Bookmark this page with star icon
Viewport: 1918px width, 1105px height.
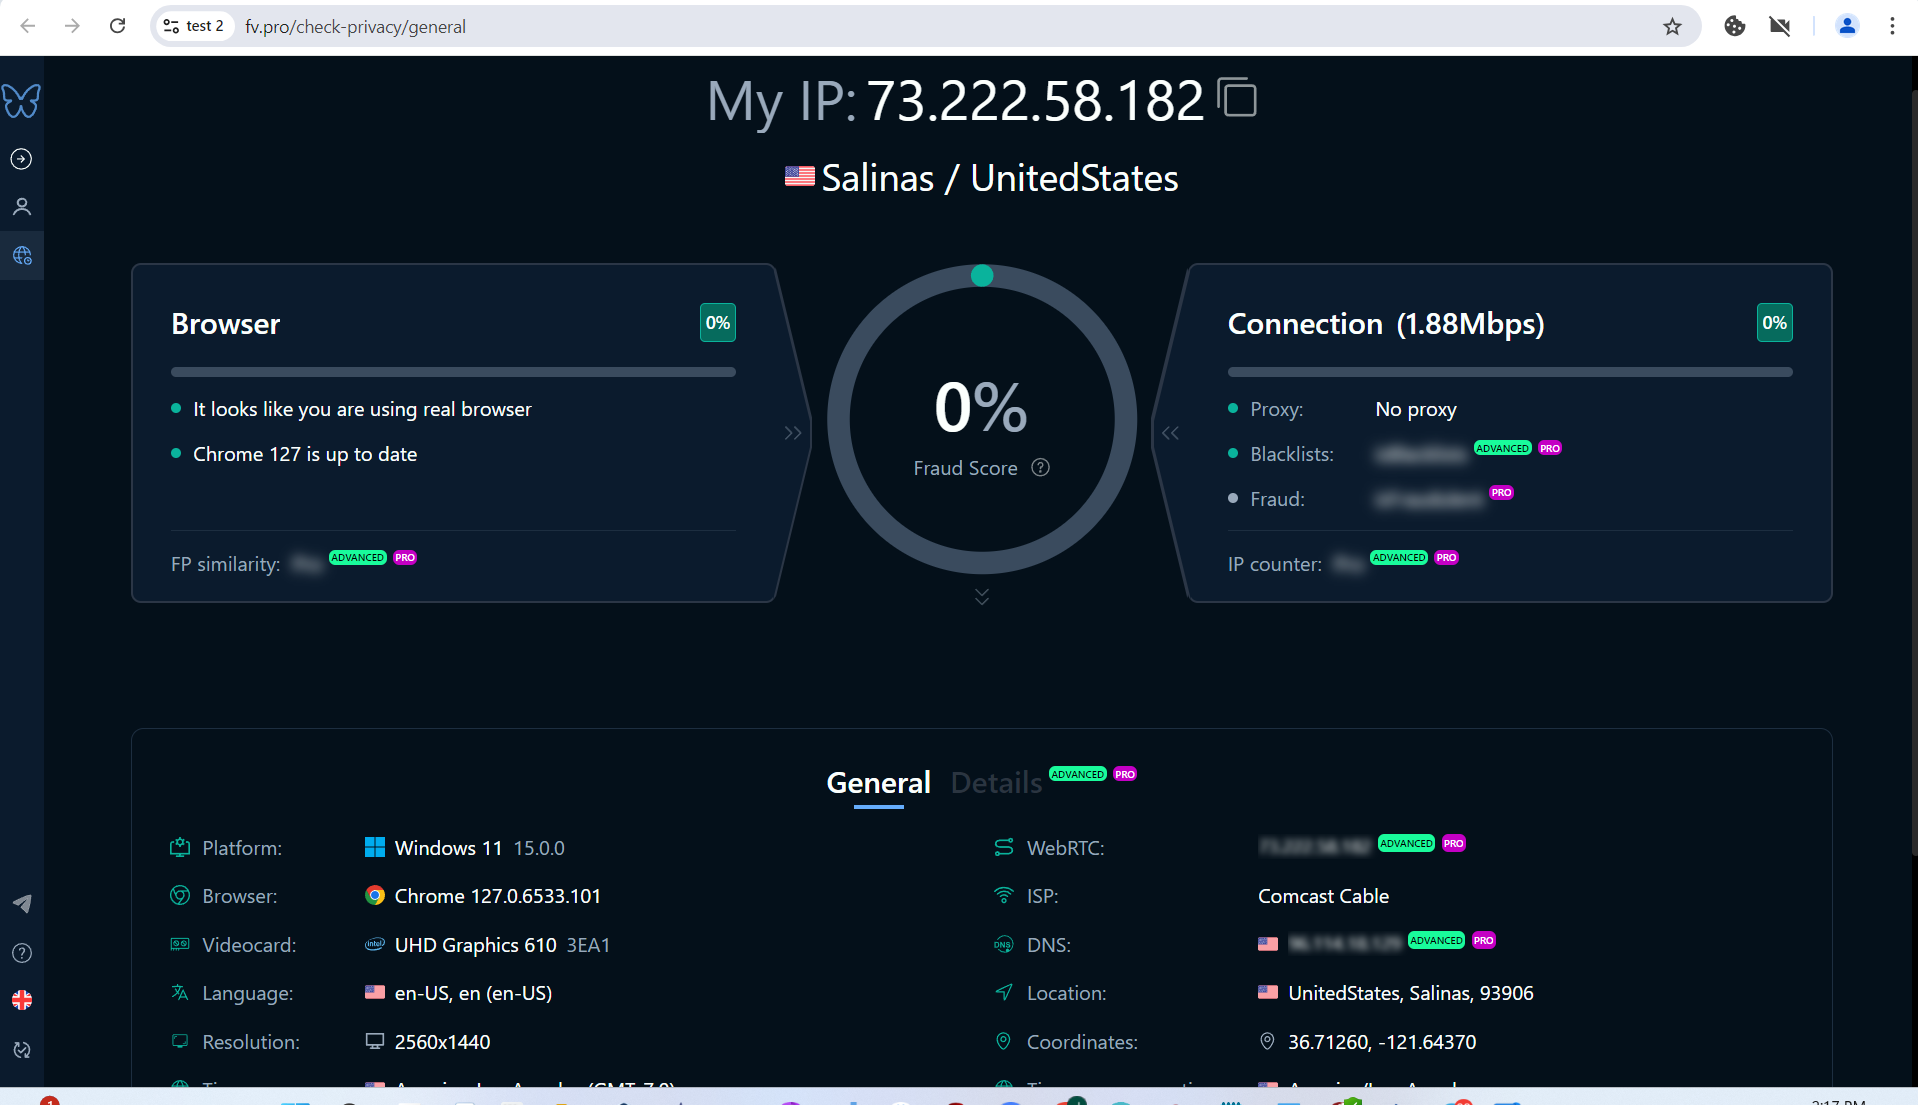tap(1672, 27)
